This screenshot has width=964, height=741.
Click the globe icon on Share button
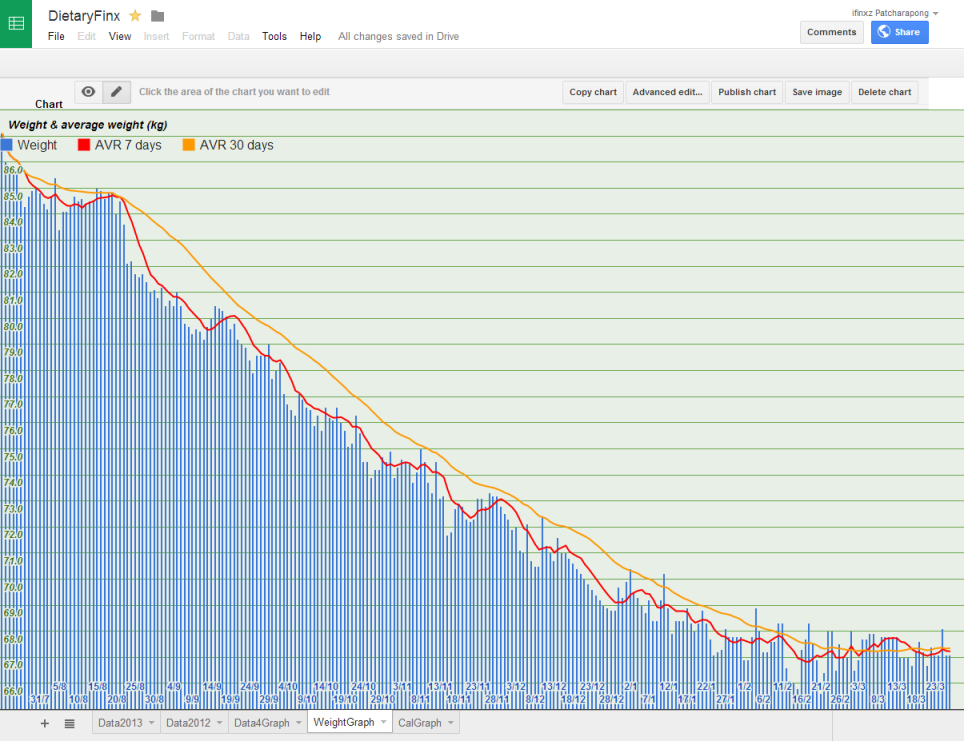pyautogui.click(x=884, y=32)
